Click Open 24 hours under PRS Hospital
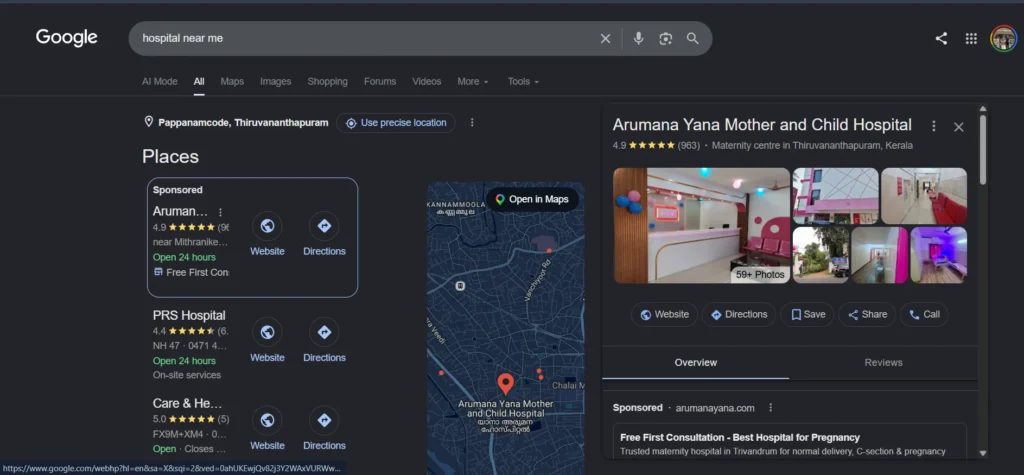The image size is (1024, 475). [184, 361]
